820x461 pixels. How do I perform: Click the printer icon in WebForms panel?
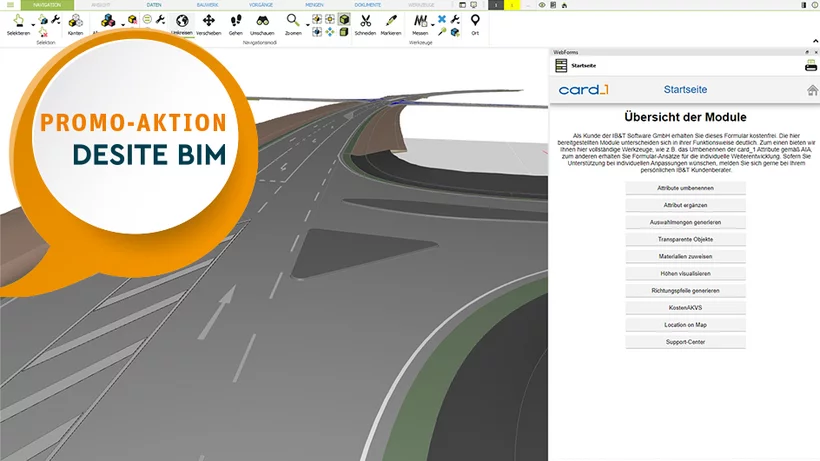811,65
